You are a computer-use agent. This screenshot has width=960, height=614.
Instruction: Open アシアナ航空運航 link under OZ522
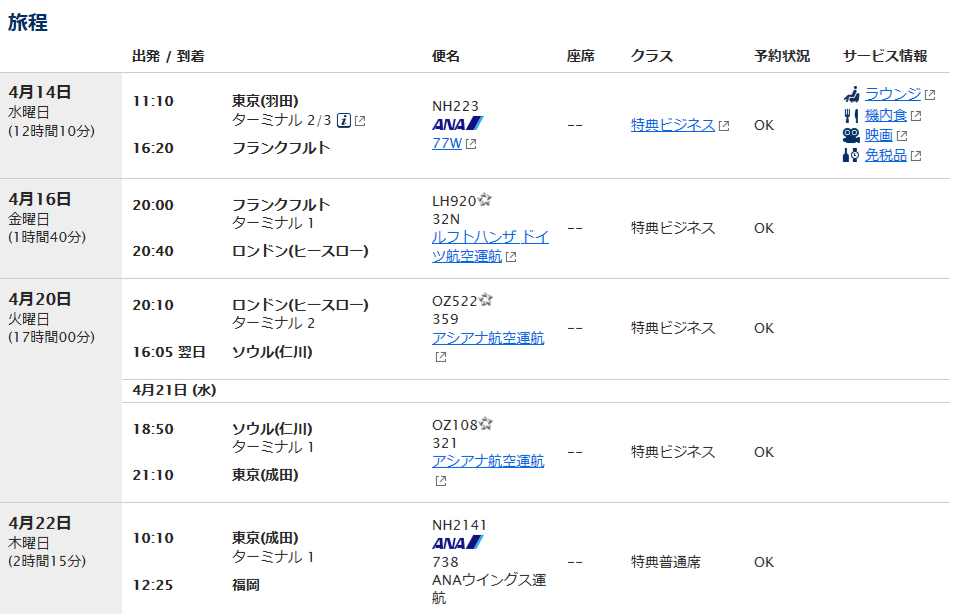(x=488, y=338)
